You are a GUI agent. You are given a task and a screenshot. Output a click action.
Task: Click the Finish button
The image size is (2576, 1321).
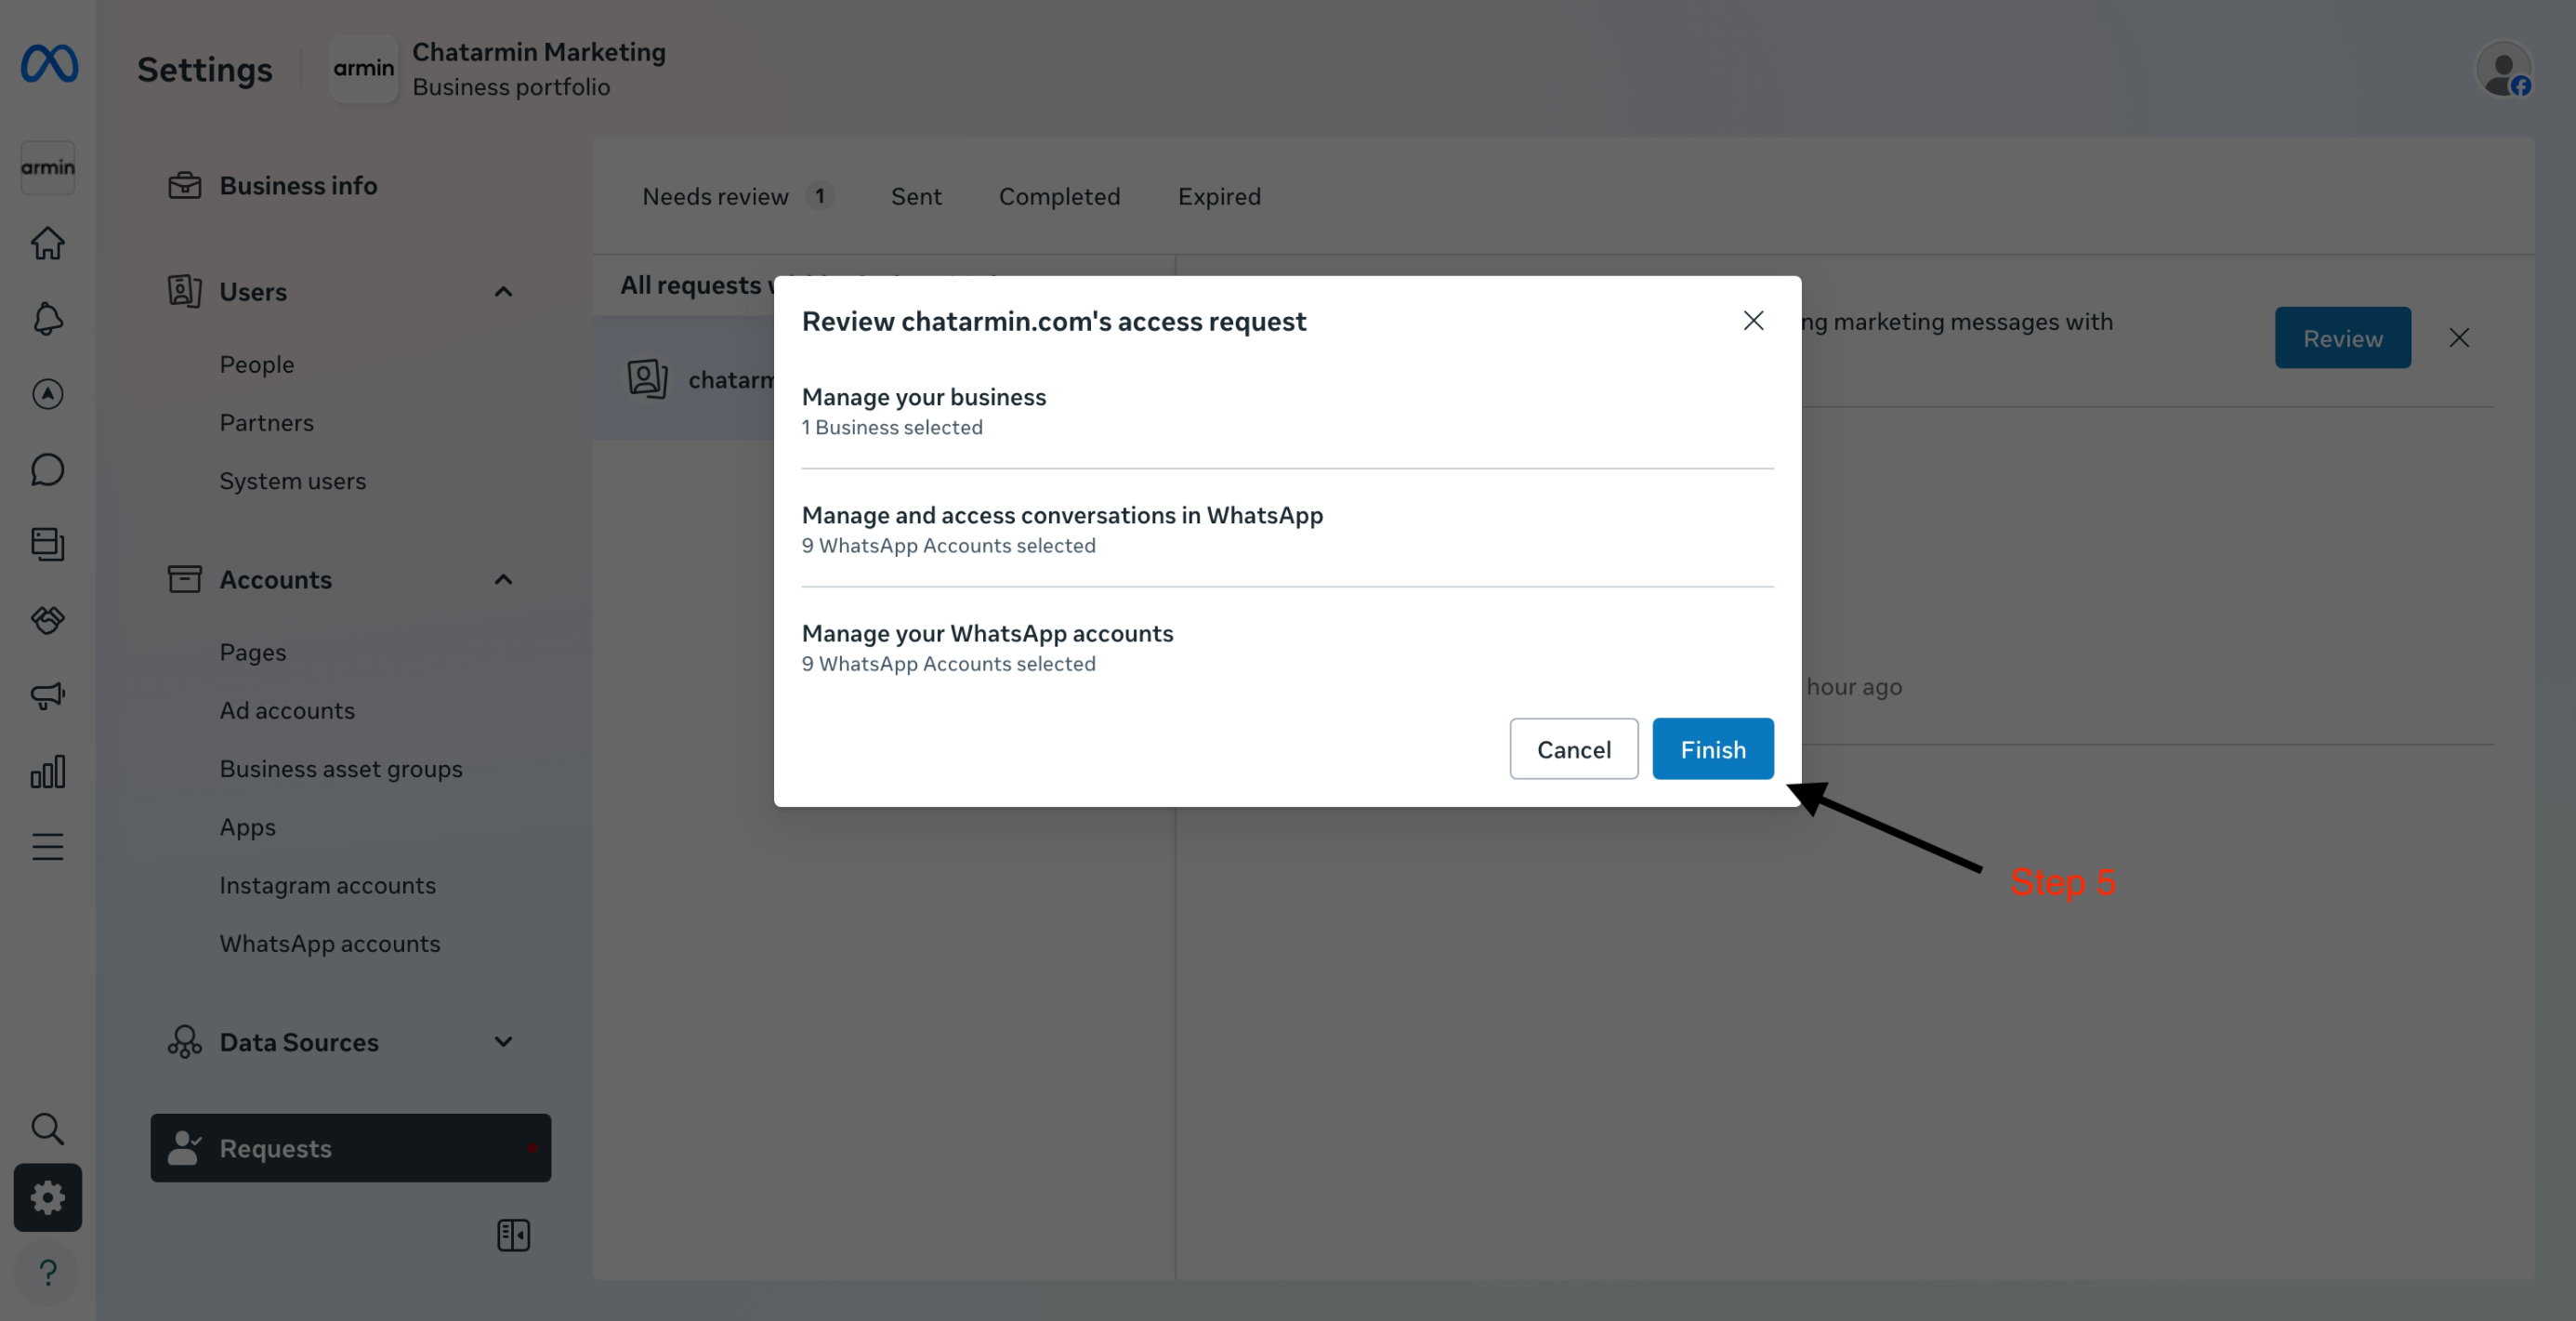click(1712, 749)
